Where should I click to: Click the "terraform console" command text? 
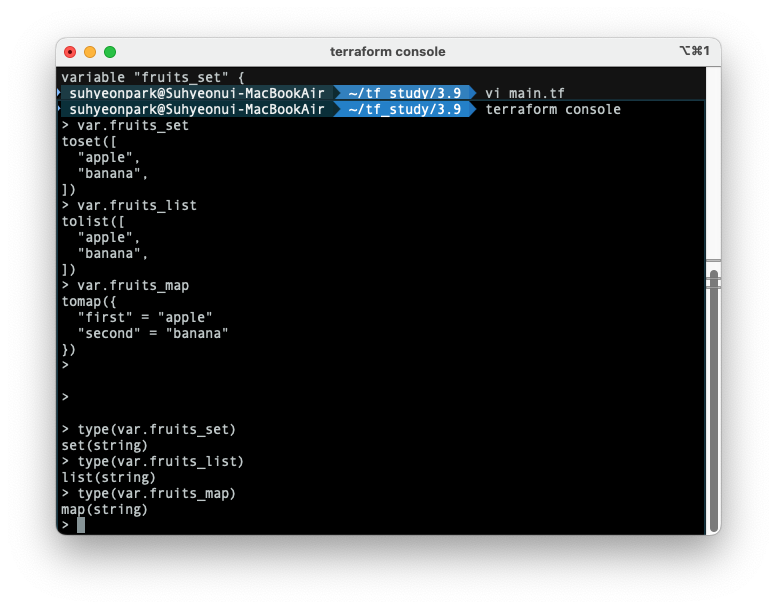tap(553, 110)
